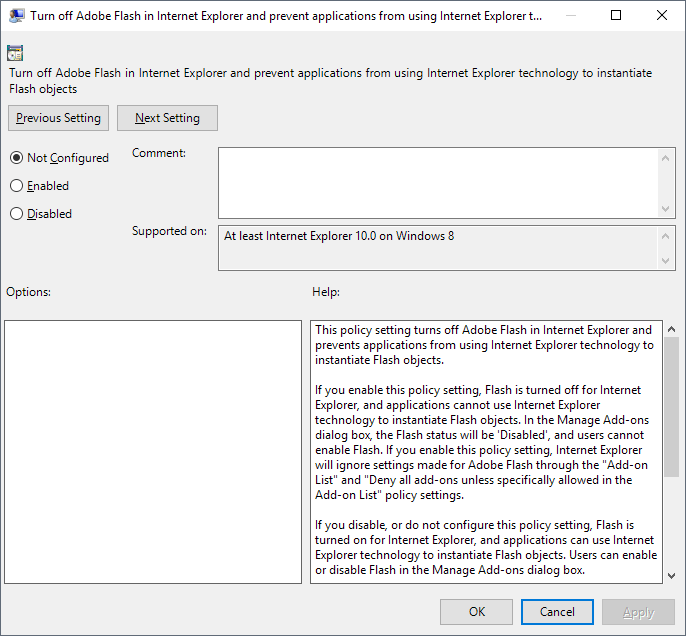Click the Options pane area
The height and width of the screenshot is (636, 686).
click(x=153, y=452)
